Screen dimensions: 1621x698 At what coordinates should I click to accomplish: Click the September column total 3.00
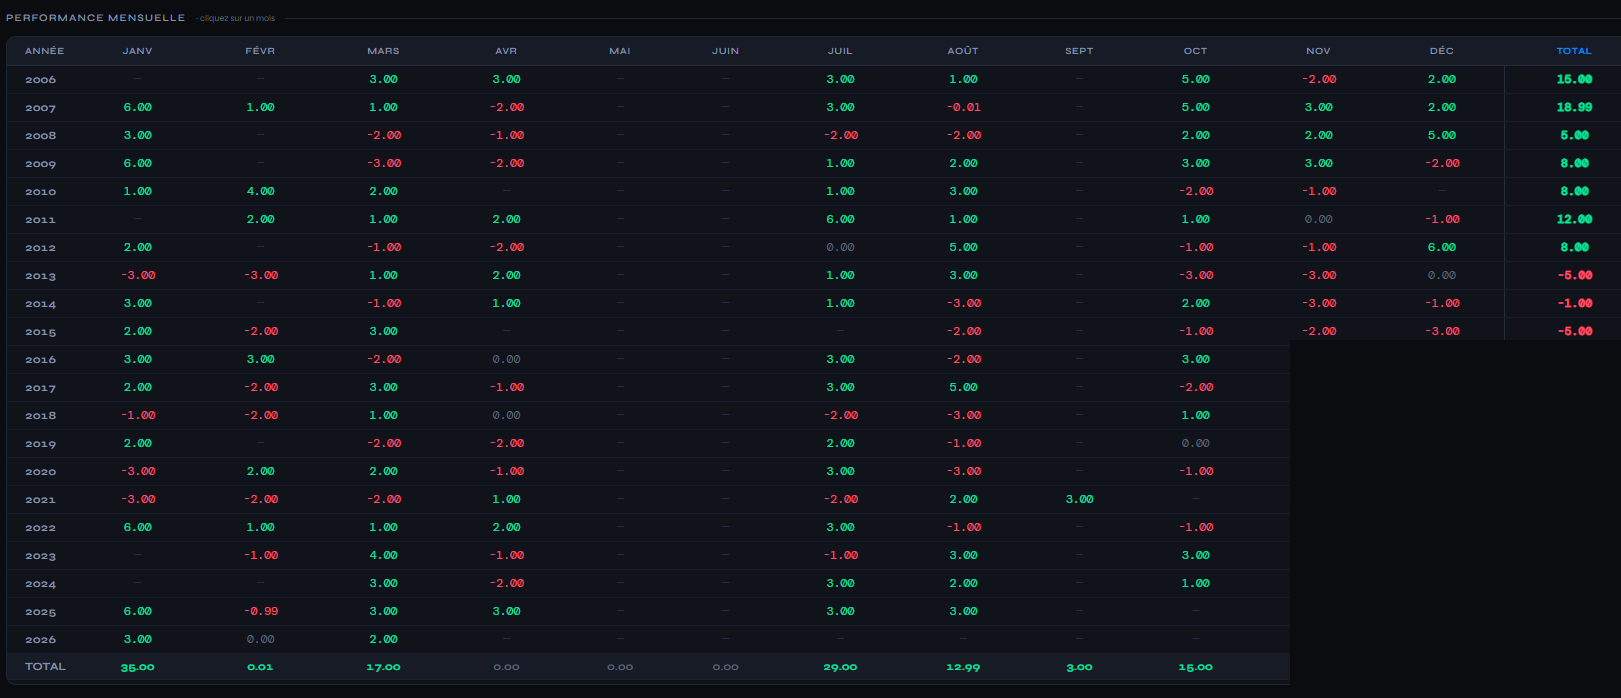click(x=1079, y=667)
